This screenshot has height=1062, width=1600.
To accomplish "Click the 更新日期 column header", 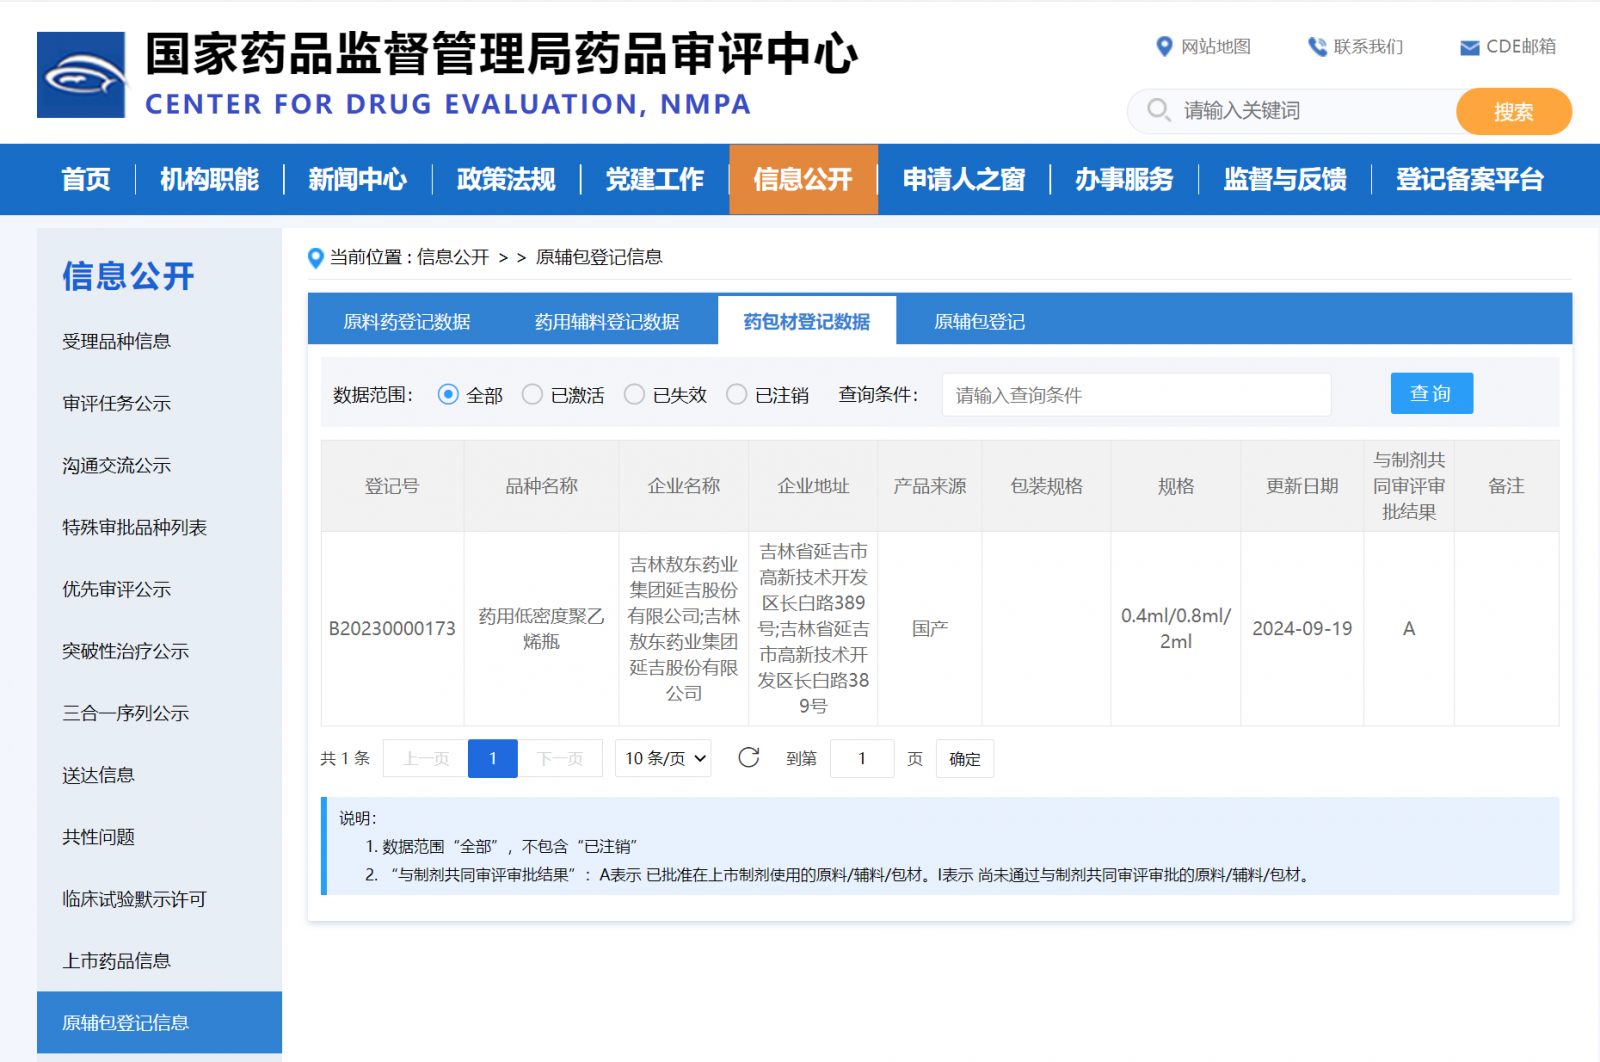I will tap(1302, 486).
